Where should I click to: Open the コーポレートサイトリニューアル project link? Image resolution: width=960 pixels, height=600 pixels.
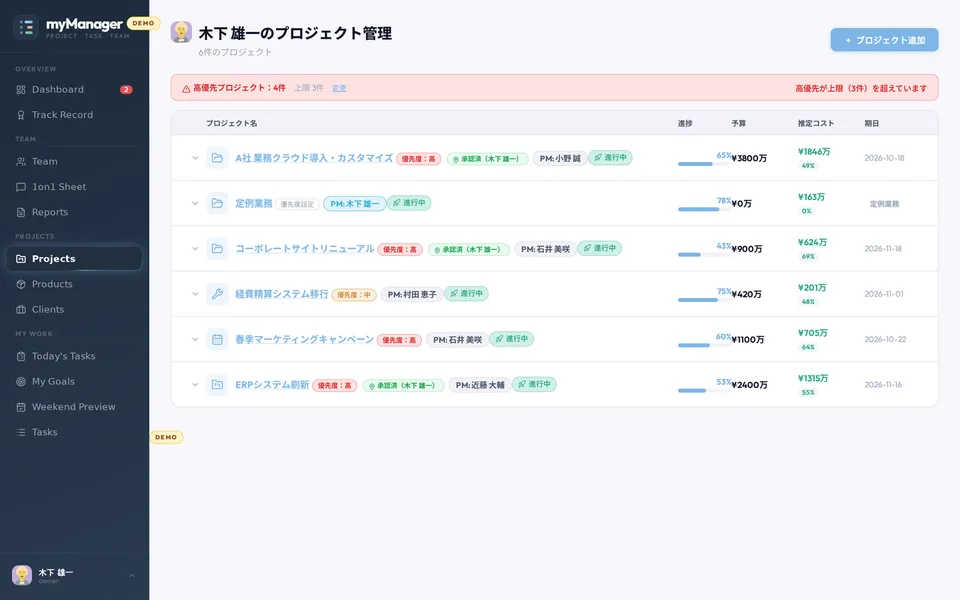(305, 249)
